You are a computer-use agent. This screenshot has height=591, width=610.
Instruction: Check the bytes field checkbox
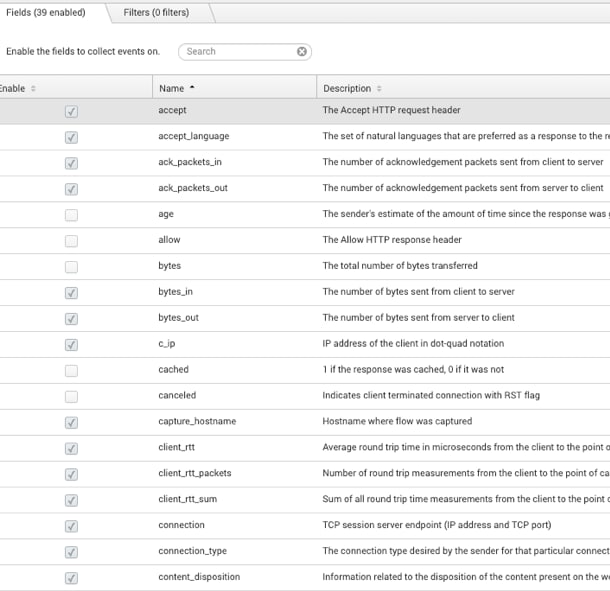pos(71,267)
